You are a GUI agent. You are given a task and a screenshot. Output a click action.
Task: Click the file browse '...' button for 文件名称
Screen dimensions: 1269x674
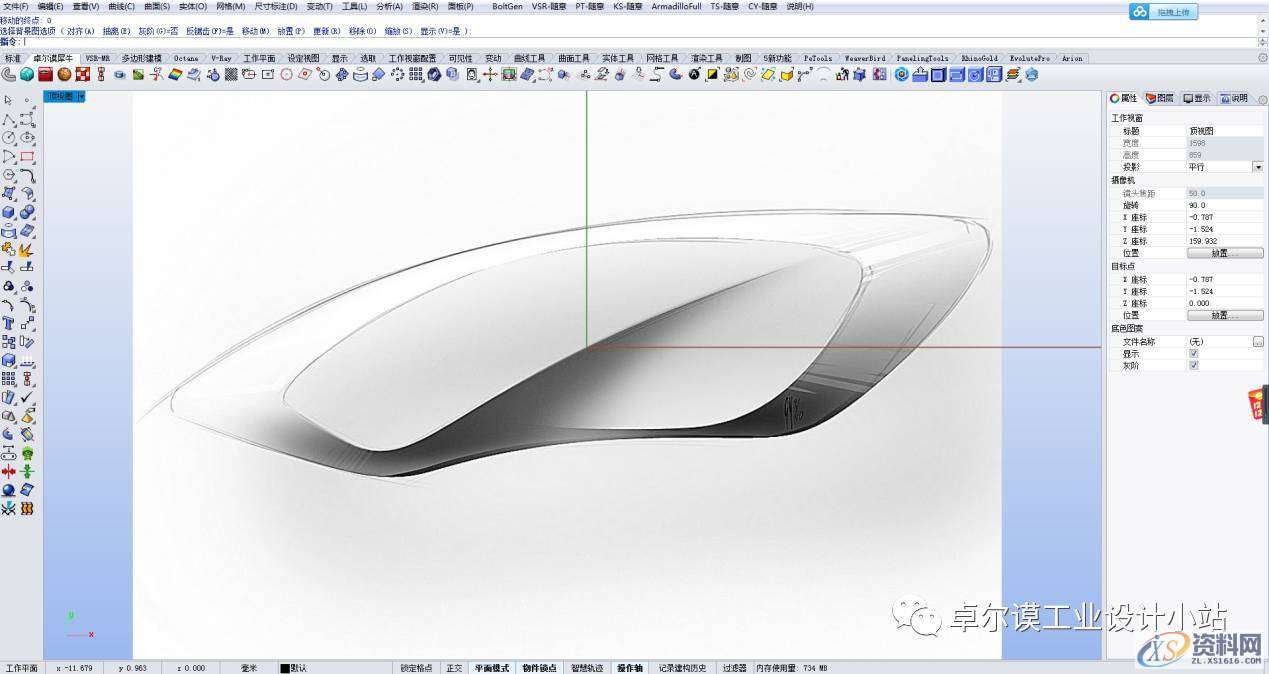pos(1257,342)
